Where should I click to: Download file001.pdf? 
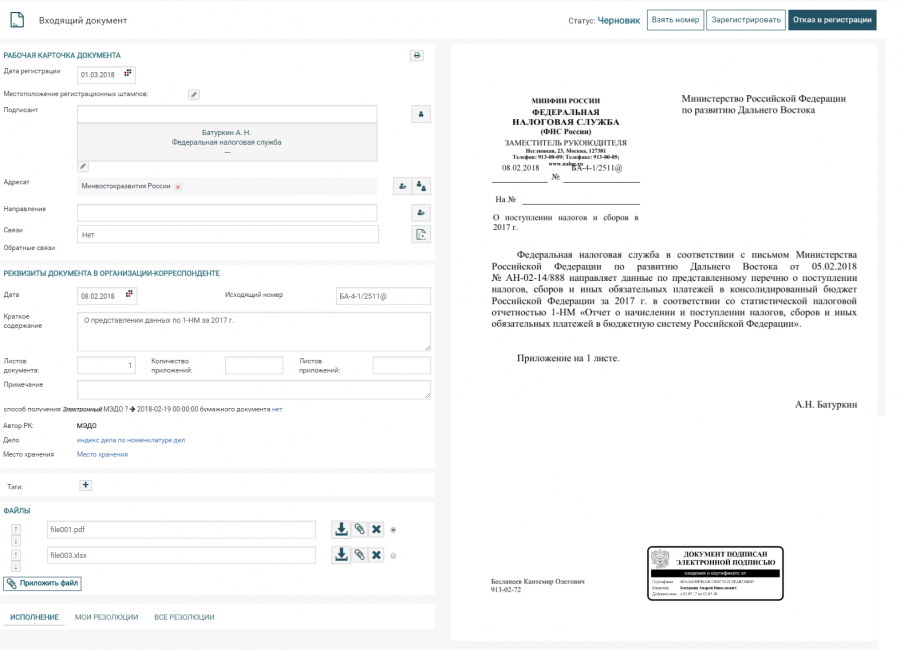(340, 529)
